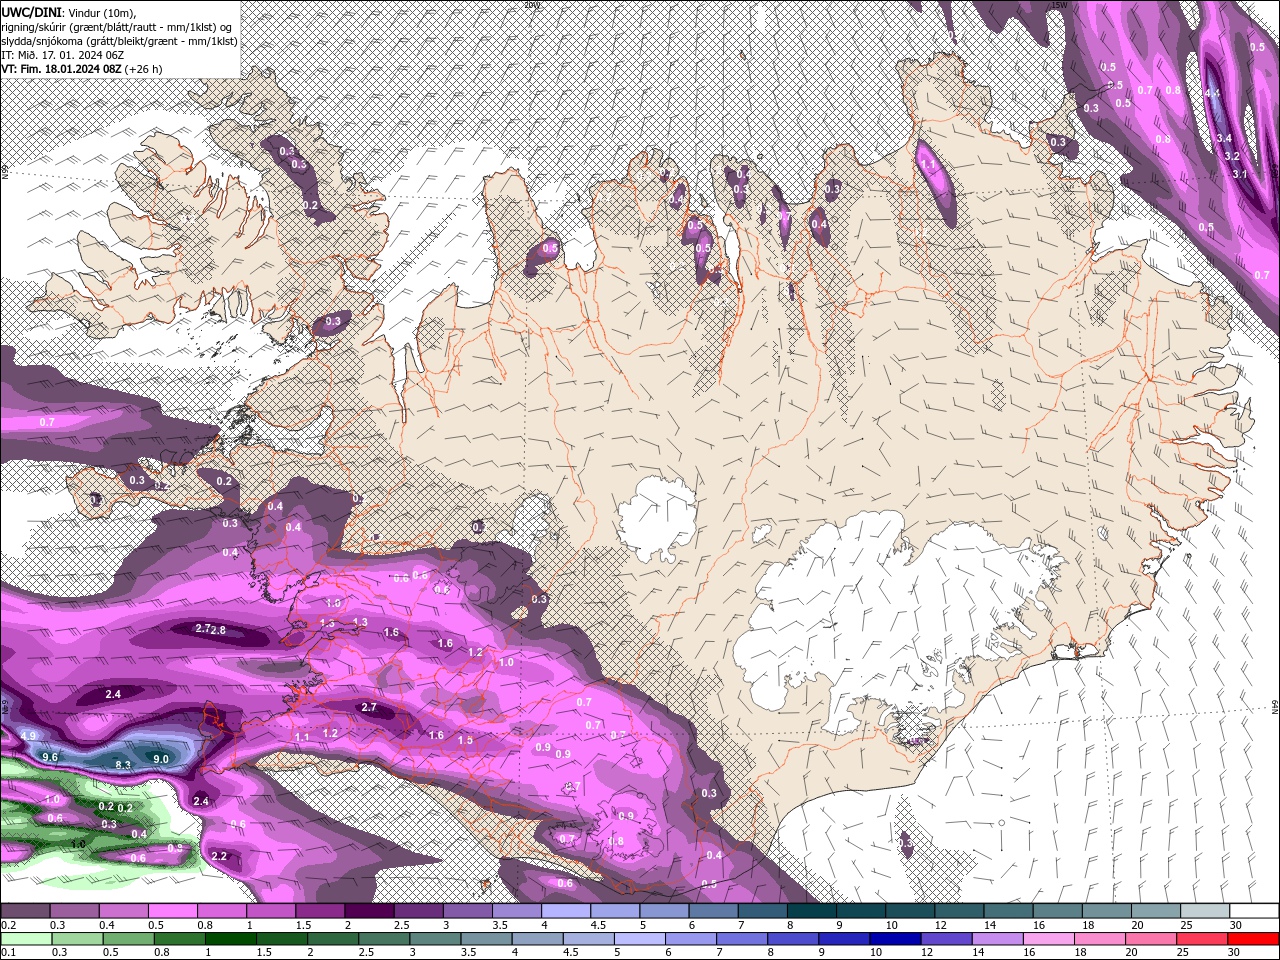Pick upper legend dark purple swatch between 2 and 2.5
The width and height of the screenshot is (1280, 960).
pos(369,911)
